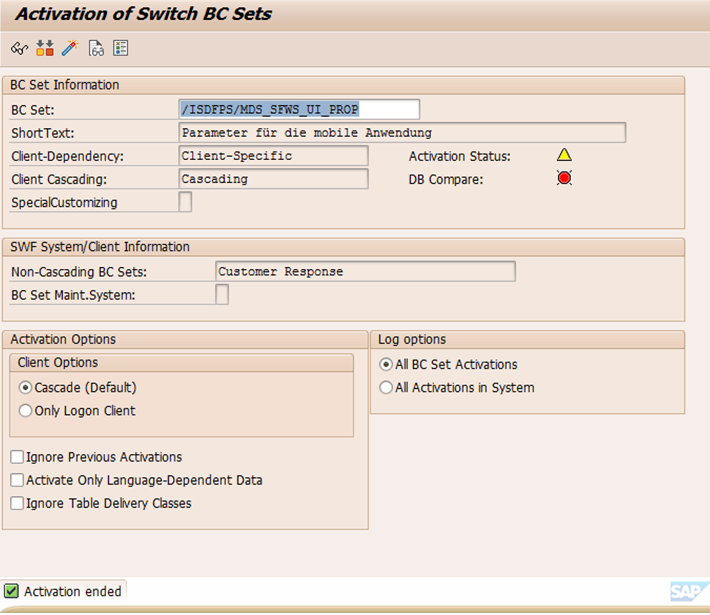Click the yellow Activation Status triangle
The width and height of the screenshot is (710, 615).
pyautogui.click(x=564, y=155)
